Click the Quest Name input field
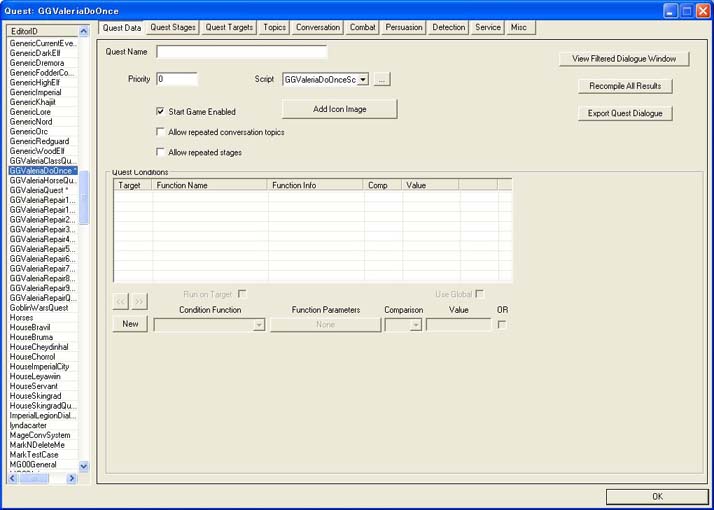 click(x=241, y=52)
